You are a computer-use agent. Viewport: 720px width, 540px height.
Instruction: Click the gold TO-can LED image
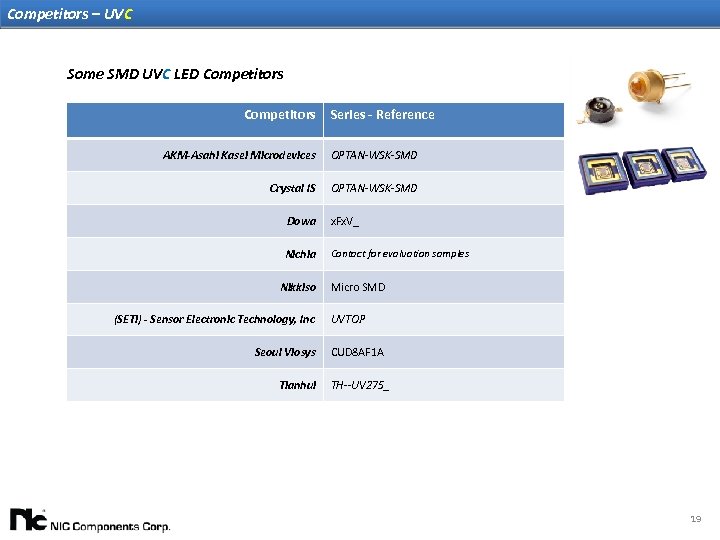coord(657,87)
